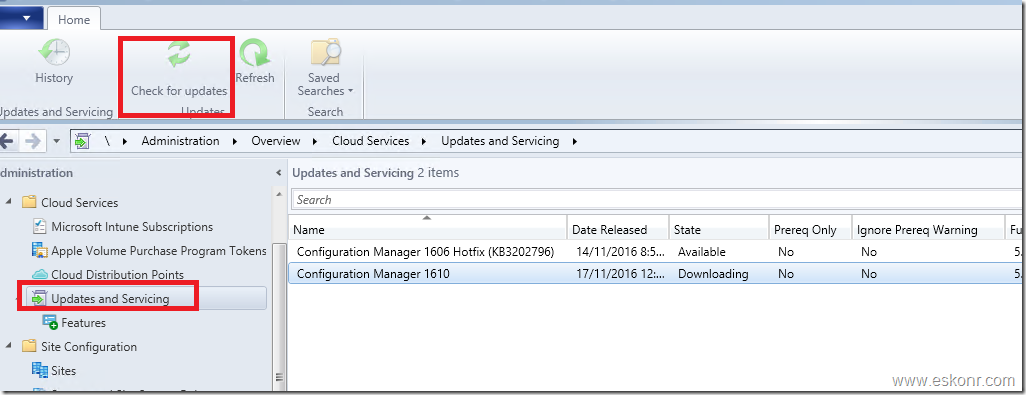This screenshot has width=1026, height=395.
Task: Sort by the State column header
Action: pos(718,230)
